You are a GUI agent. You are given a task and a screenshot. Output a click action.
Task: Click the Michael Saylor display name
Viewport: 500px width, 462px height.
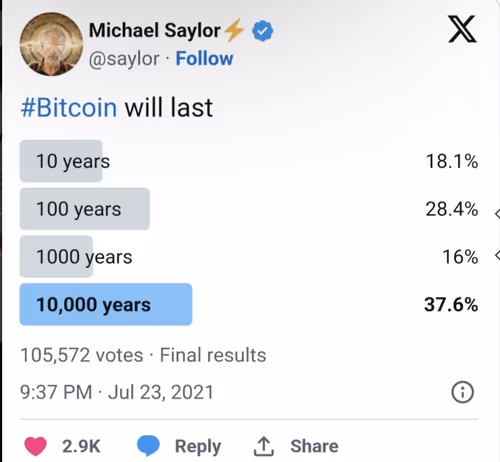pyautogui.click(x=154, y=30)
